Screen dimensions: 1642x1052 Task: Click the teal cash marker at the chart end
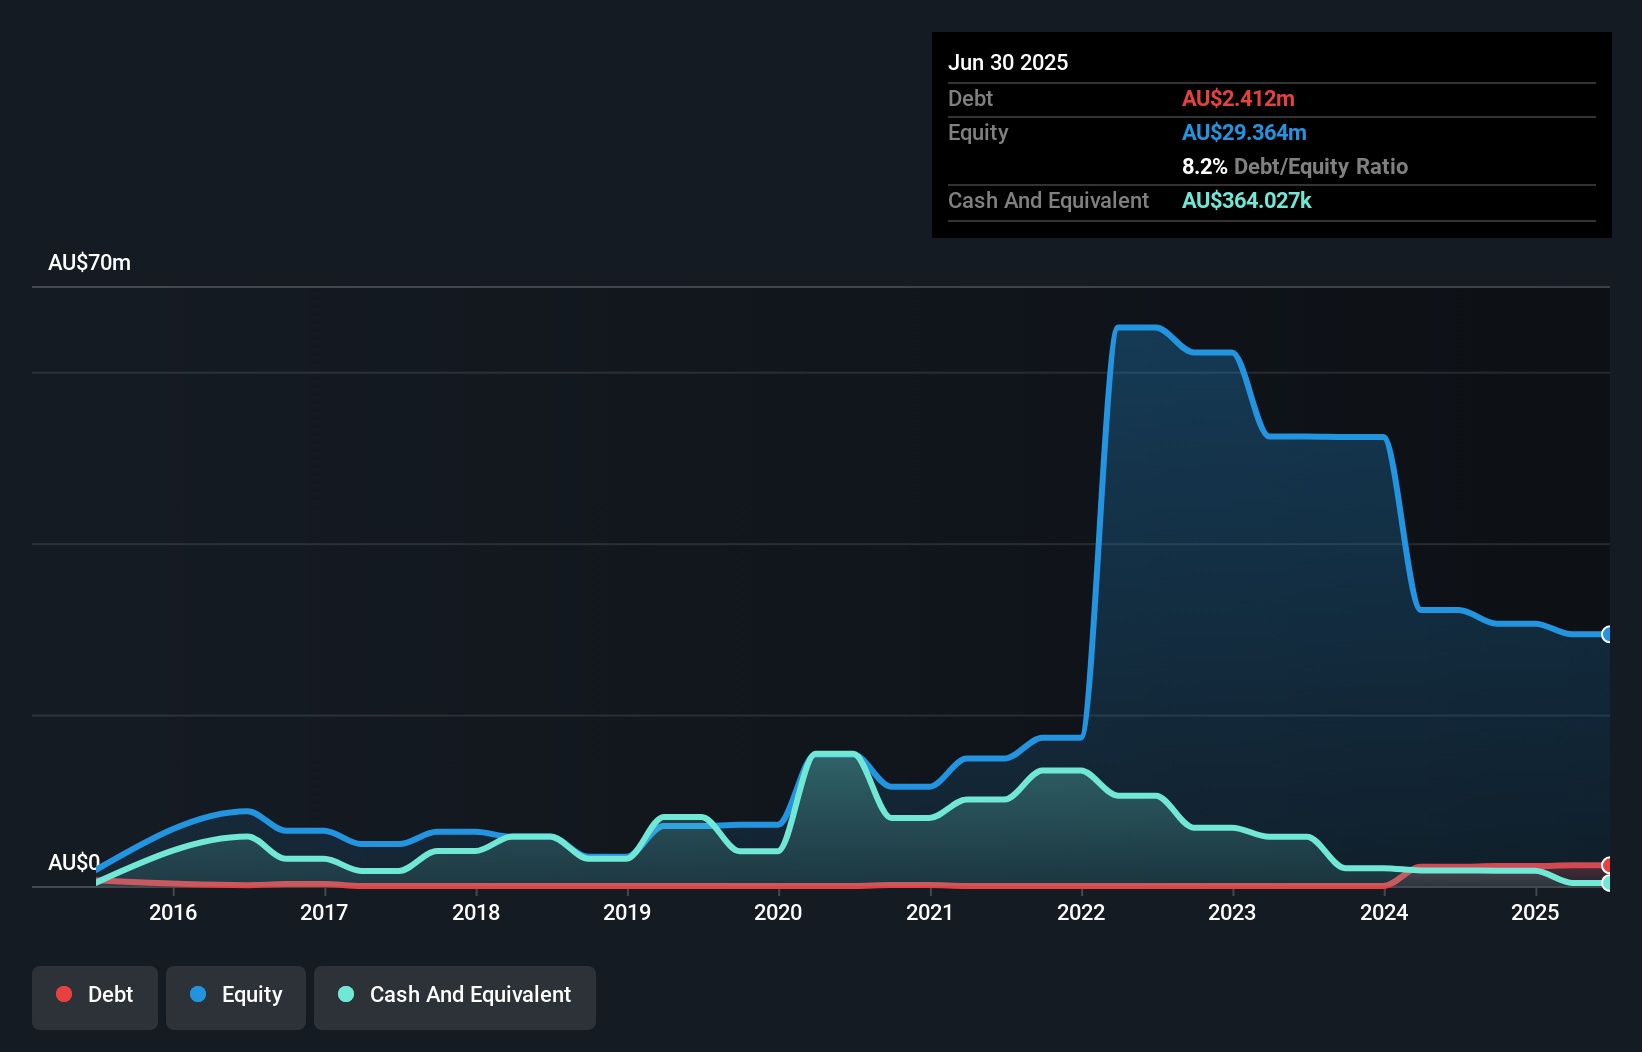[1608, 884]
